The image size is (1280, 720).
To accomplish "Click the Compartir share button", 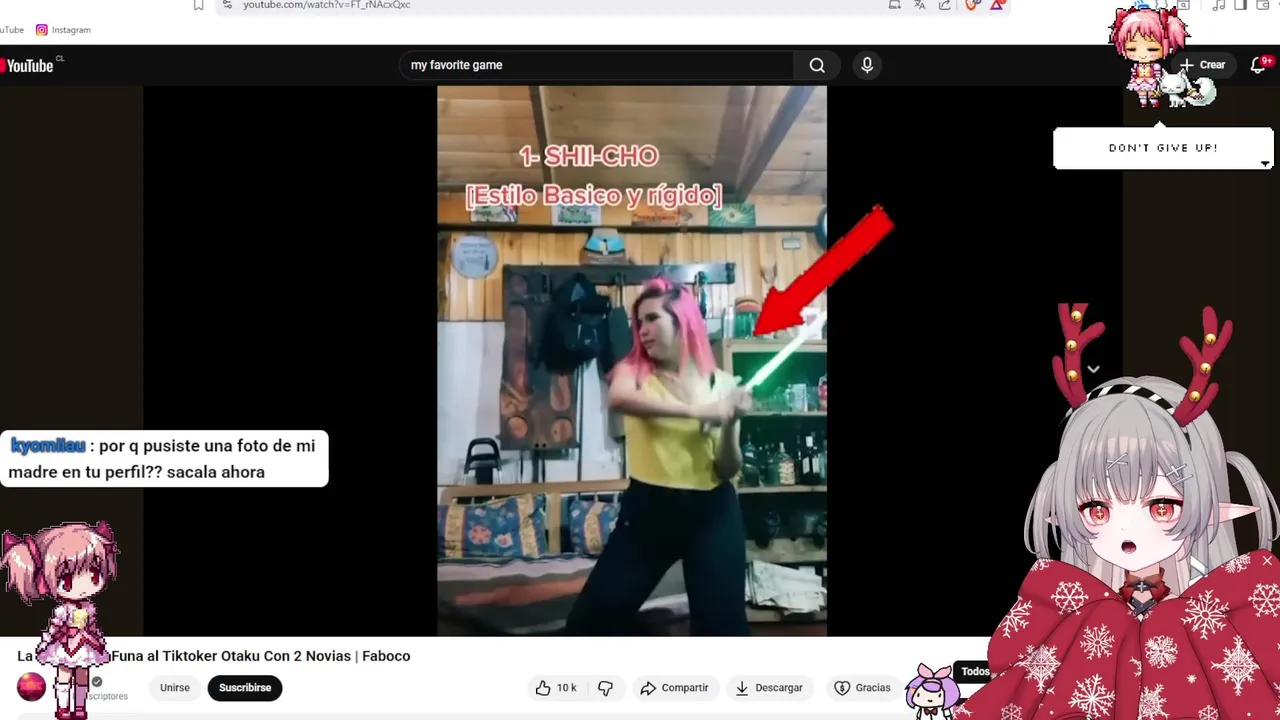I will 674,688.
